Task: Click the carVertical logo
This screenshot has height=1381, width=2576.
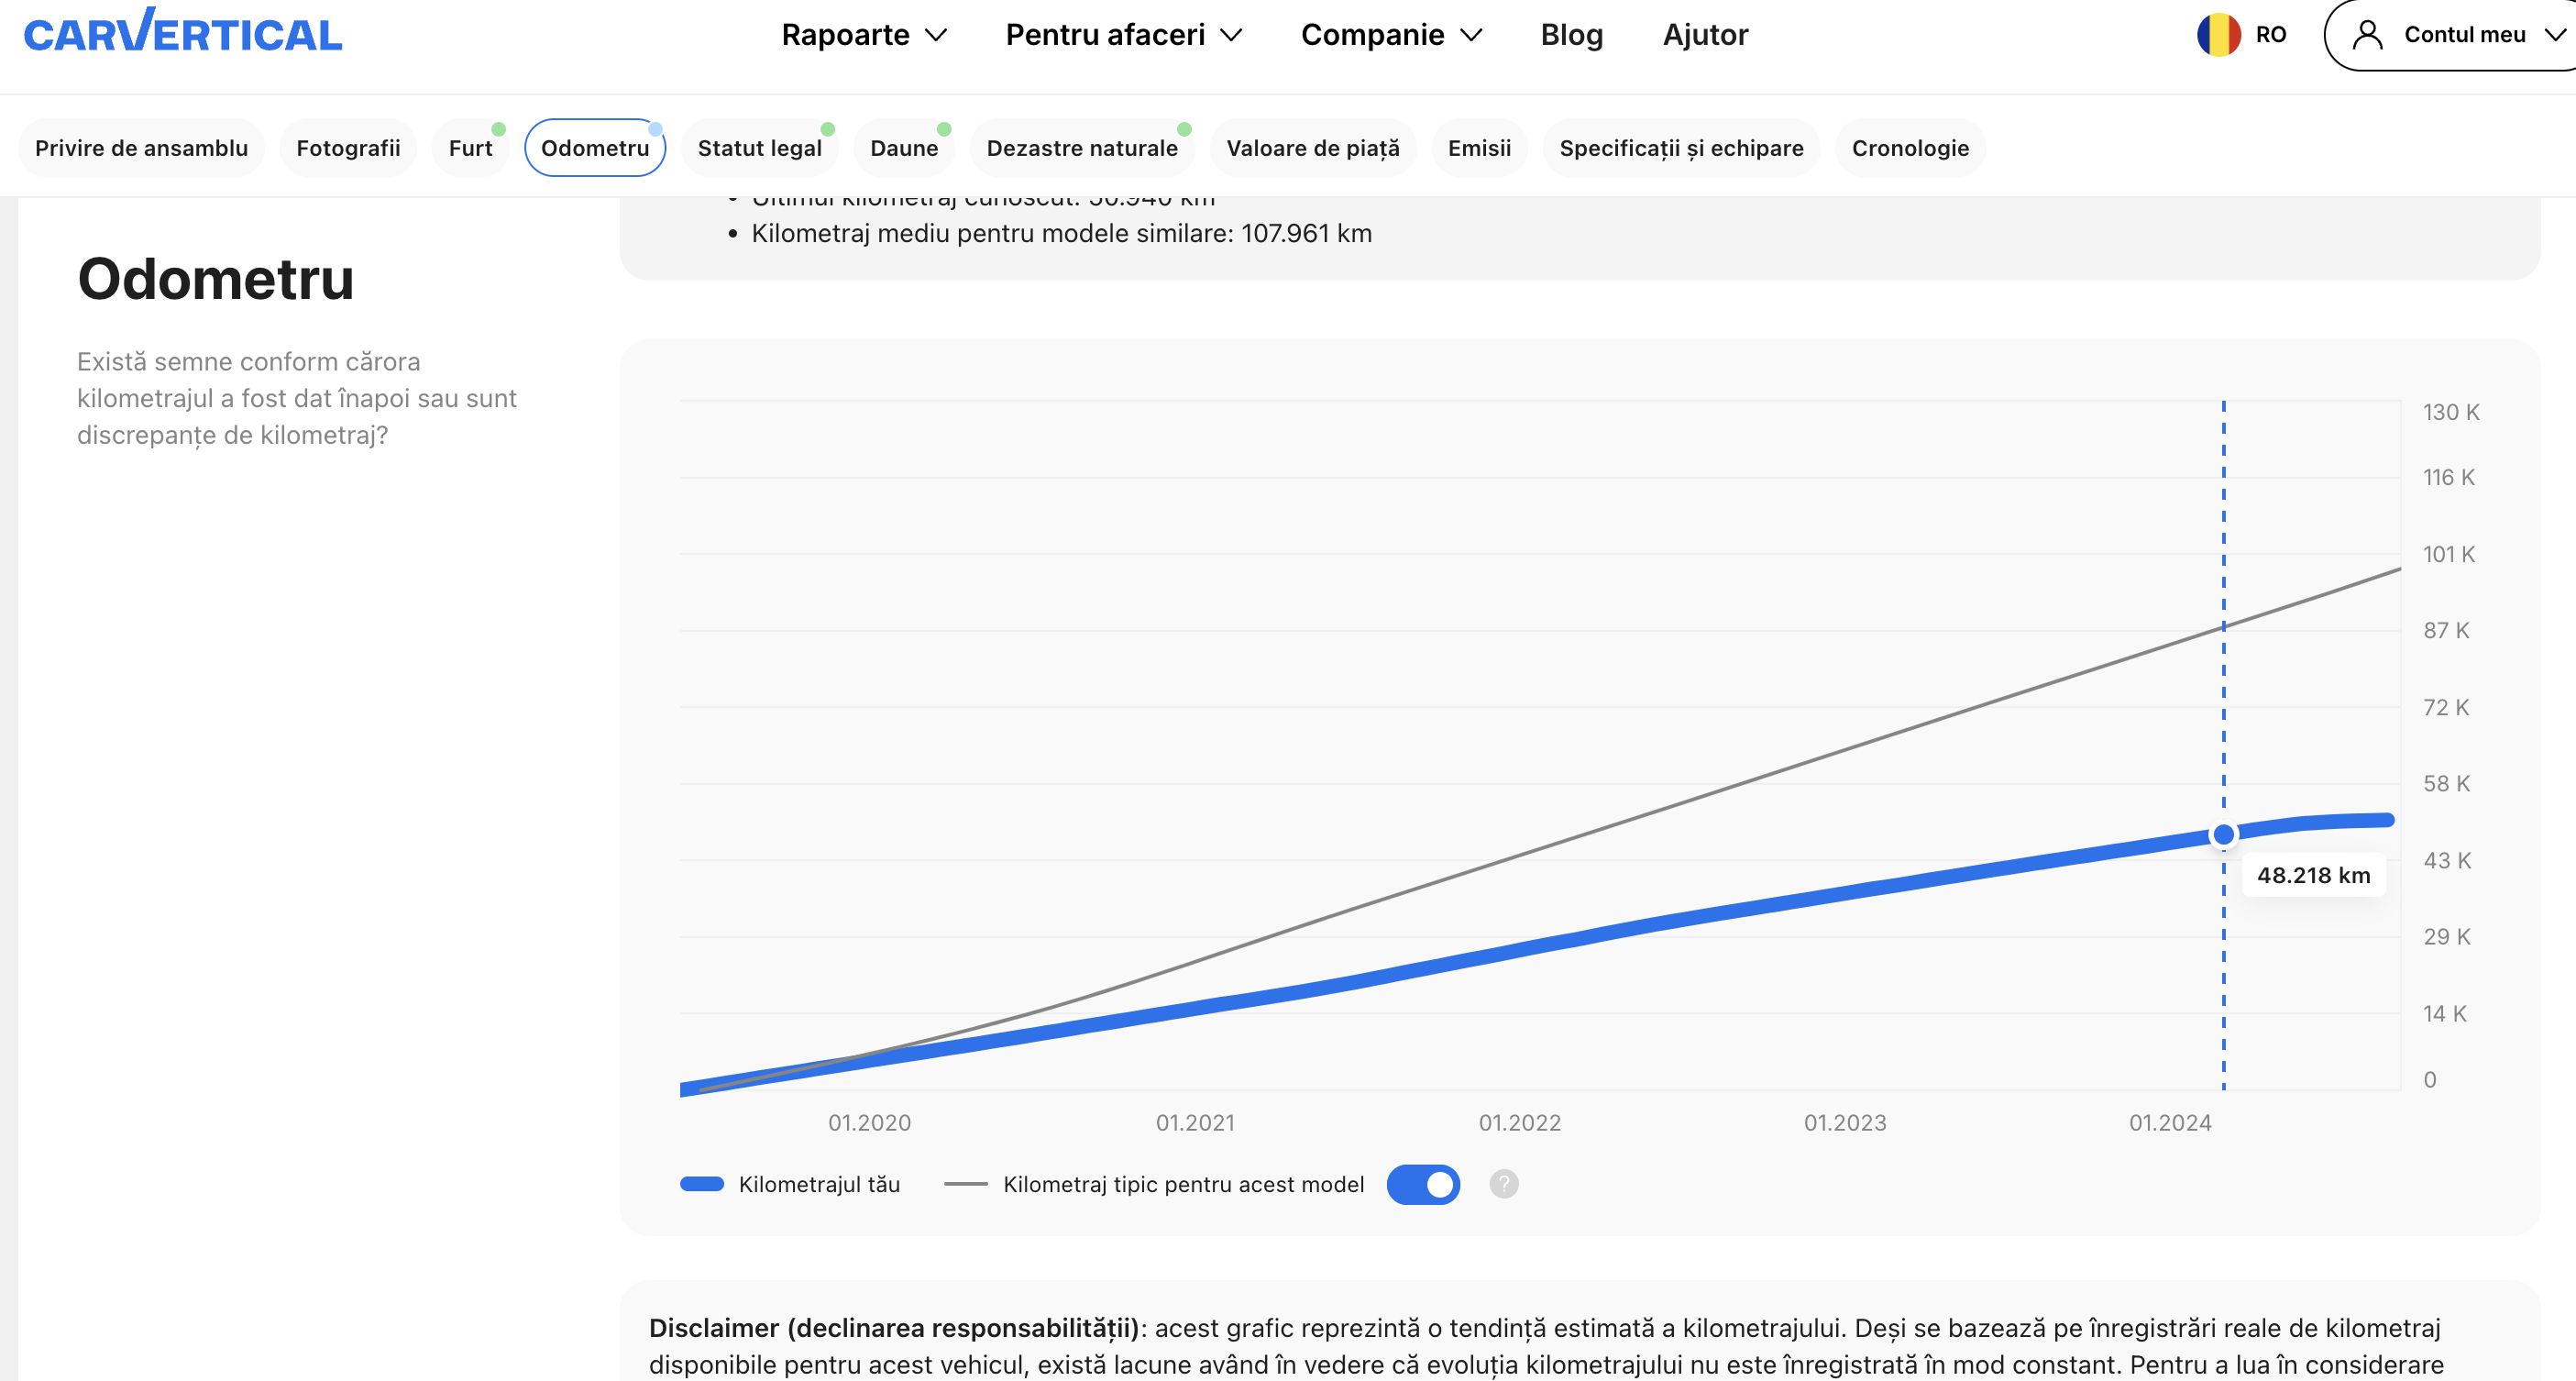Action: coord(183,31)
